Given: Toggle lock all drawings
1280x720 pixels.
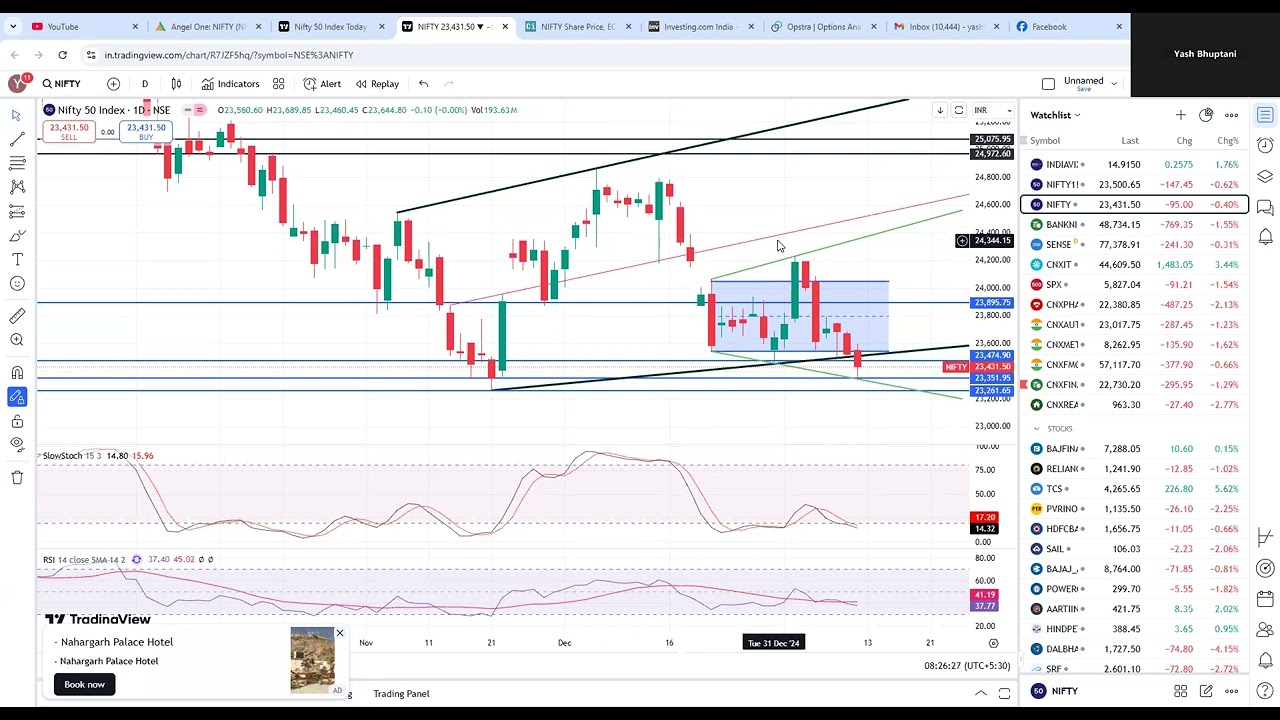Looking at the screenshot, I should tap(17, 421).
